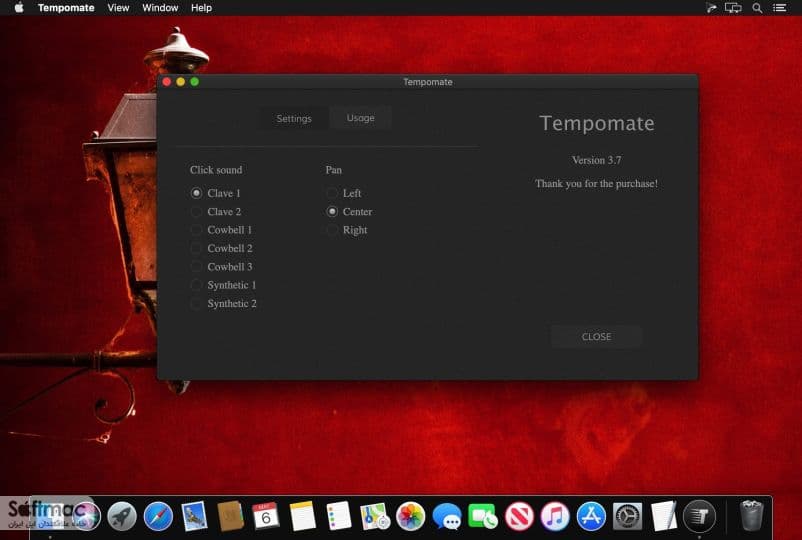The image size is (802, 540).
Task: Open Mail from the dock
Action: (194, 516)
